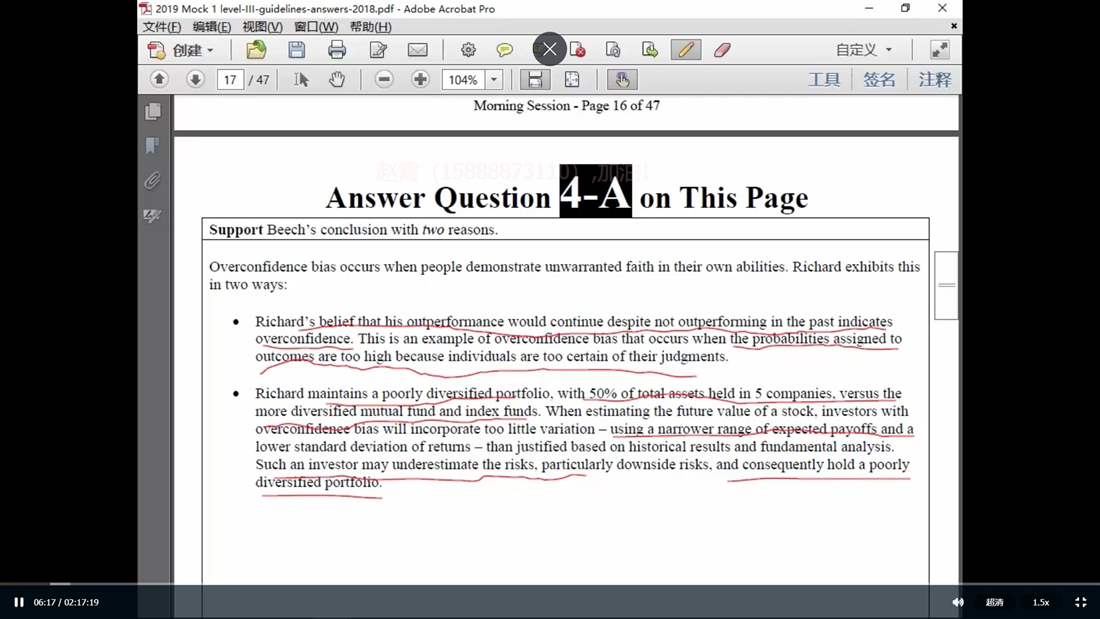Open the edit text pencil-page icon
This screenshot has height=619, width=1100.
(378, 50)
